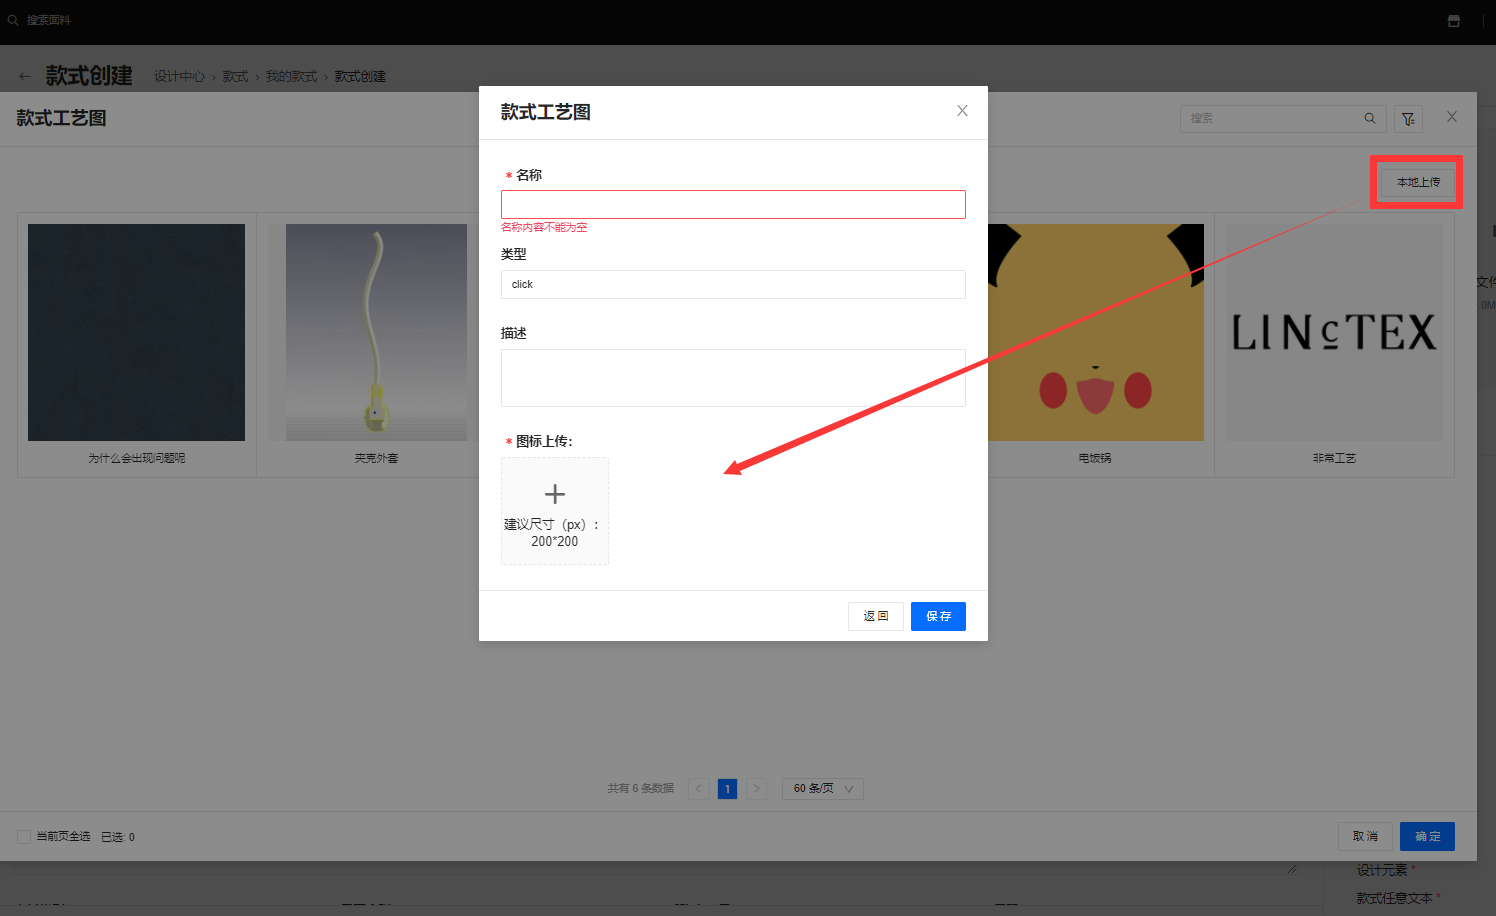Open the 60 条/页 page size dropdown
The width and height of the screenshot is (1496, 916).
[822, 788]
